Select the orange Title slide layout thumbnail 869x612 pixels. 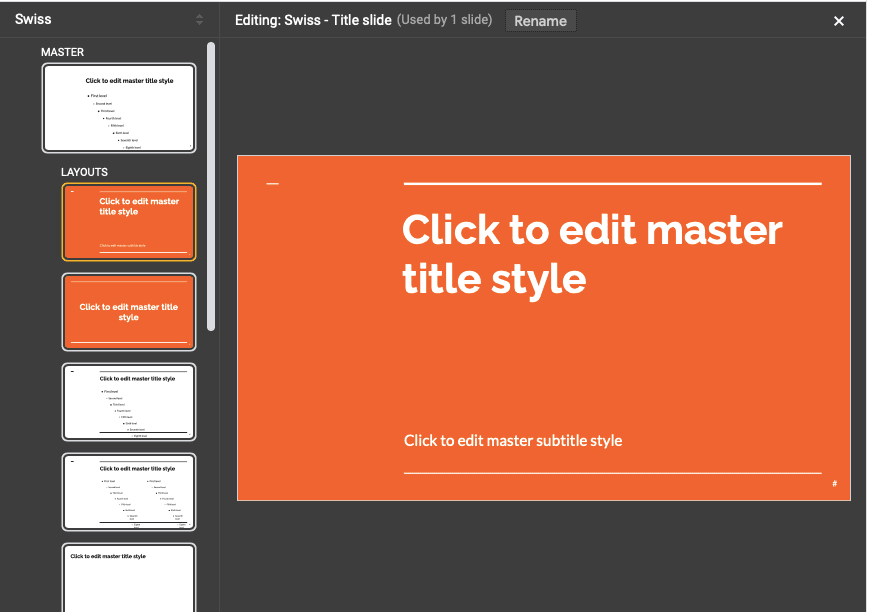(x=129, y=222)
